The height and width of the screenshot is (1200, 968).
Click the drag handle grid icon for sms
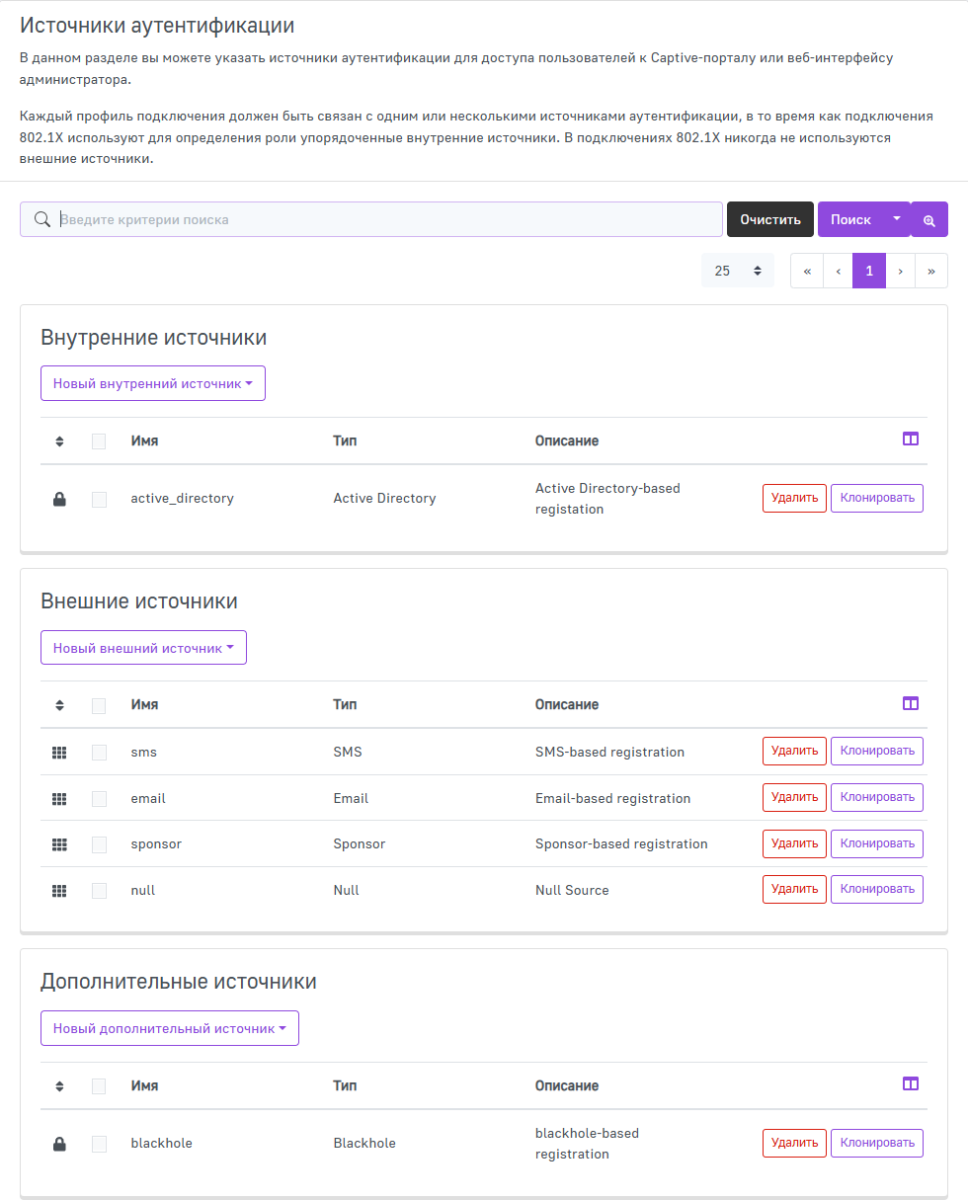point(59,752)
